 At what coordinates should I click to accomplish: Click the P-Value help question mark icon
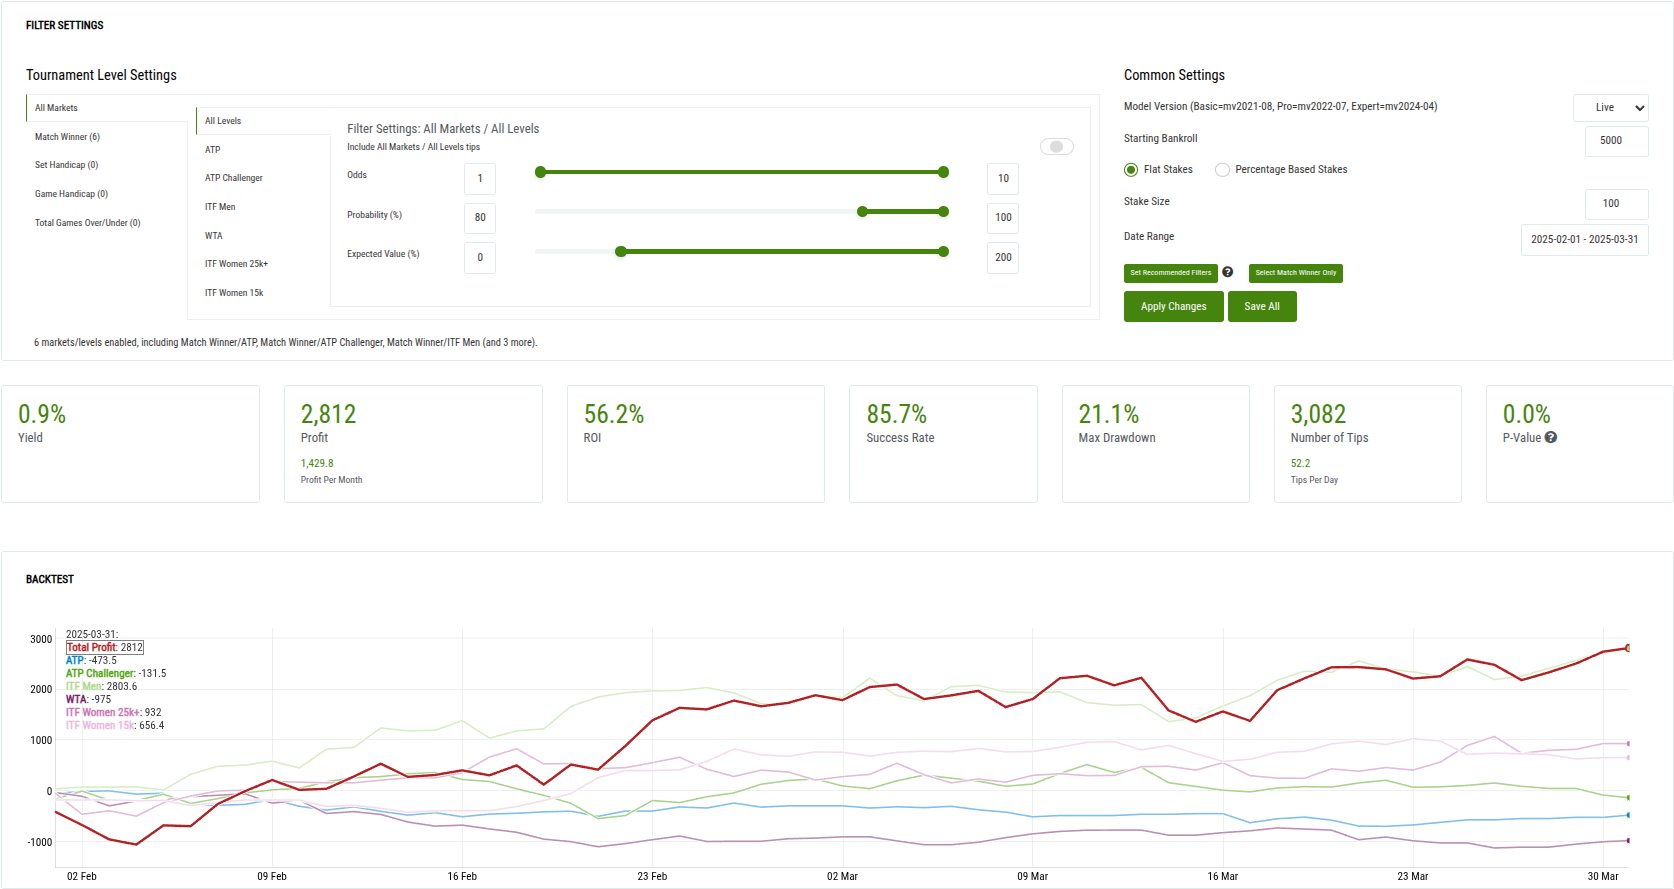(x=1550, y=437)
